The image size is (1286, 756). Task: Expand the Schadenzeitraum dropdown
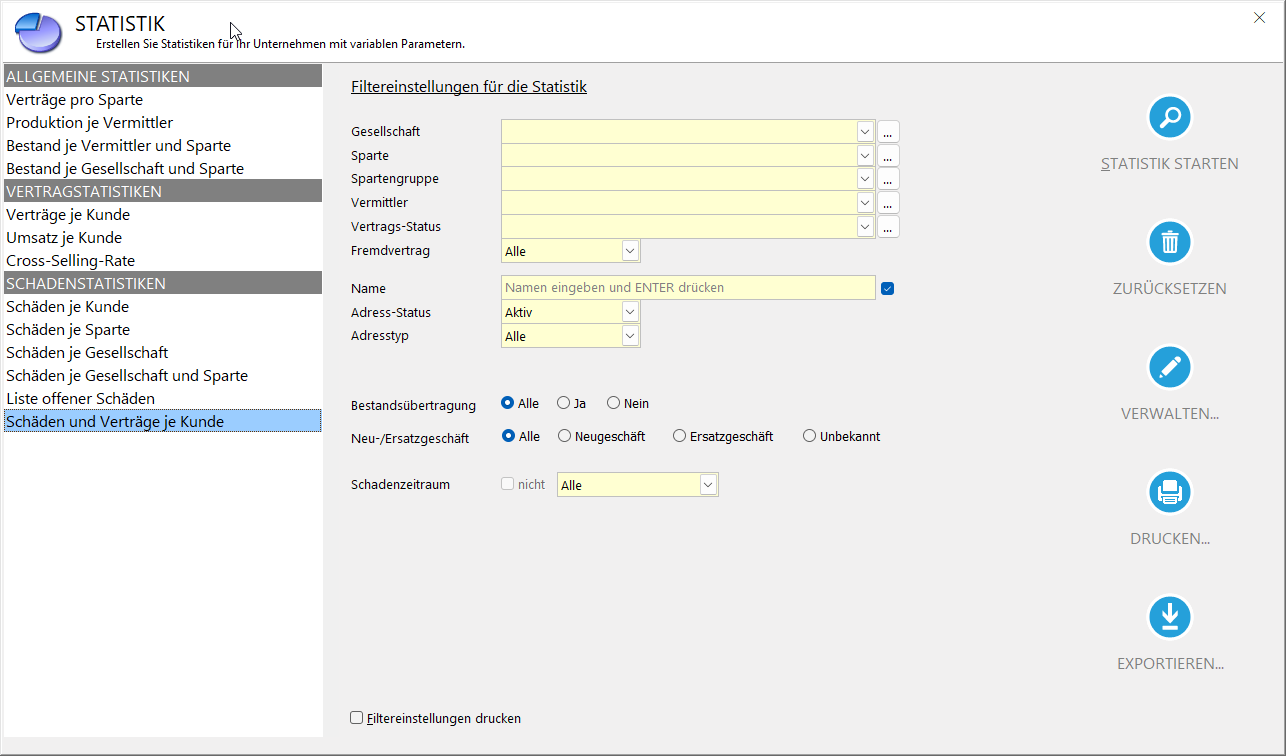(708, 485)
